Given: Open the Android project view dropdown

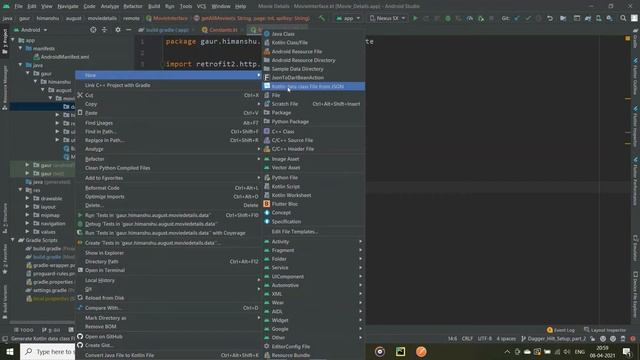Looking at the screenshot, I should pyautogui.click(x=31, y=30).
